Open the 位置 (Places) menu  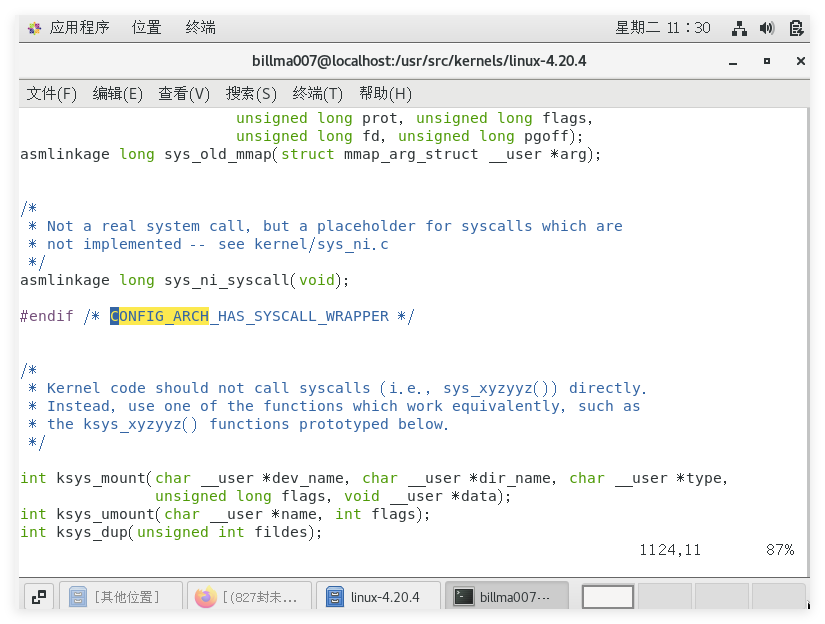[146, 28]
